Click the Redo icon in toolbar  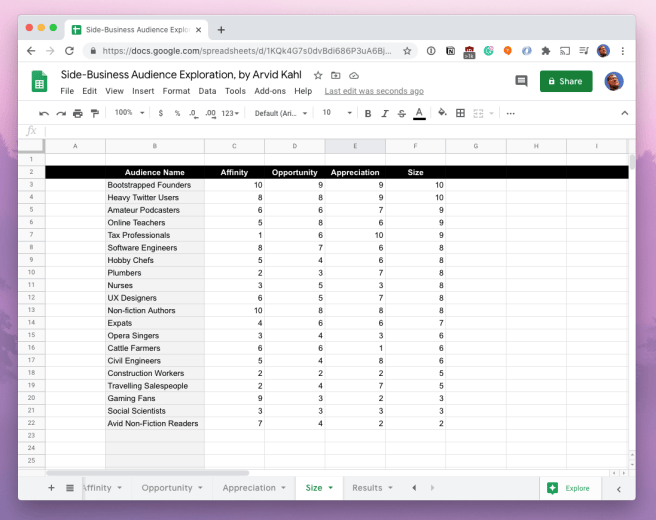point(61,113)
